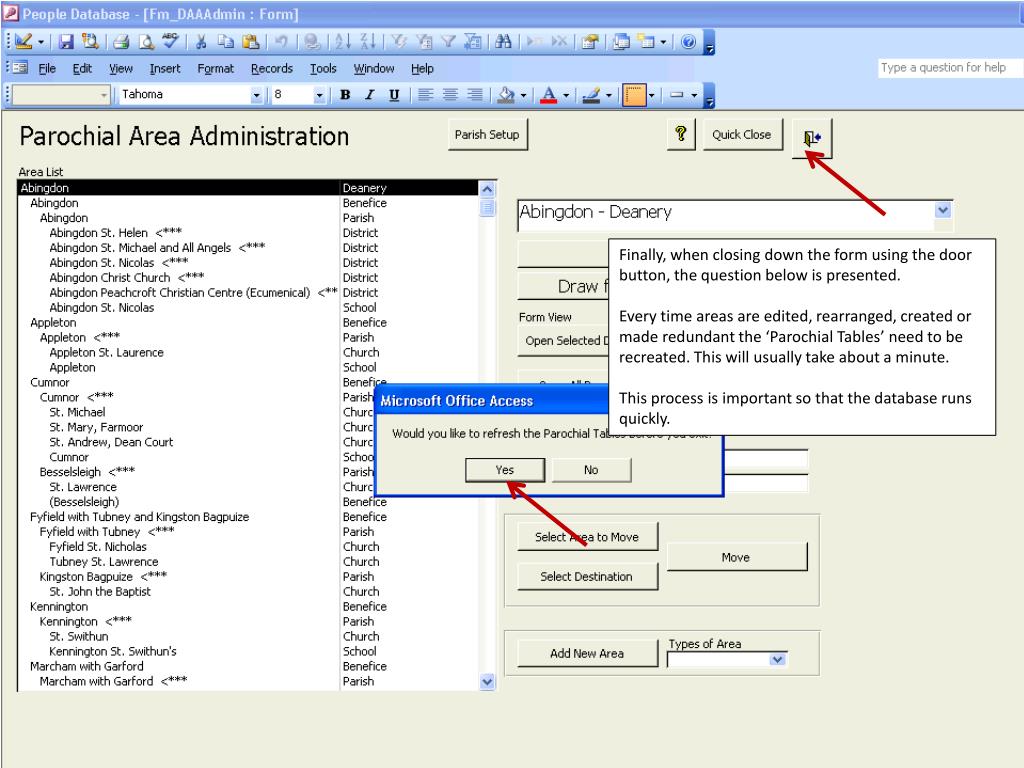The width and height of the screenshot is (1024, 768).
Task: Click the Fill/Back Color paint bucket
Action: [x=506, y=95]
